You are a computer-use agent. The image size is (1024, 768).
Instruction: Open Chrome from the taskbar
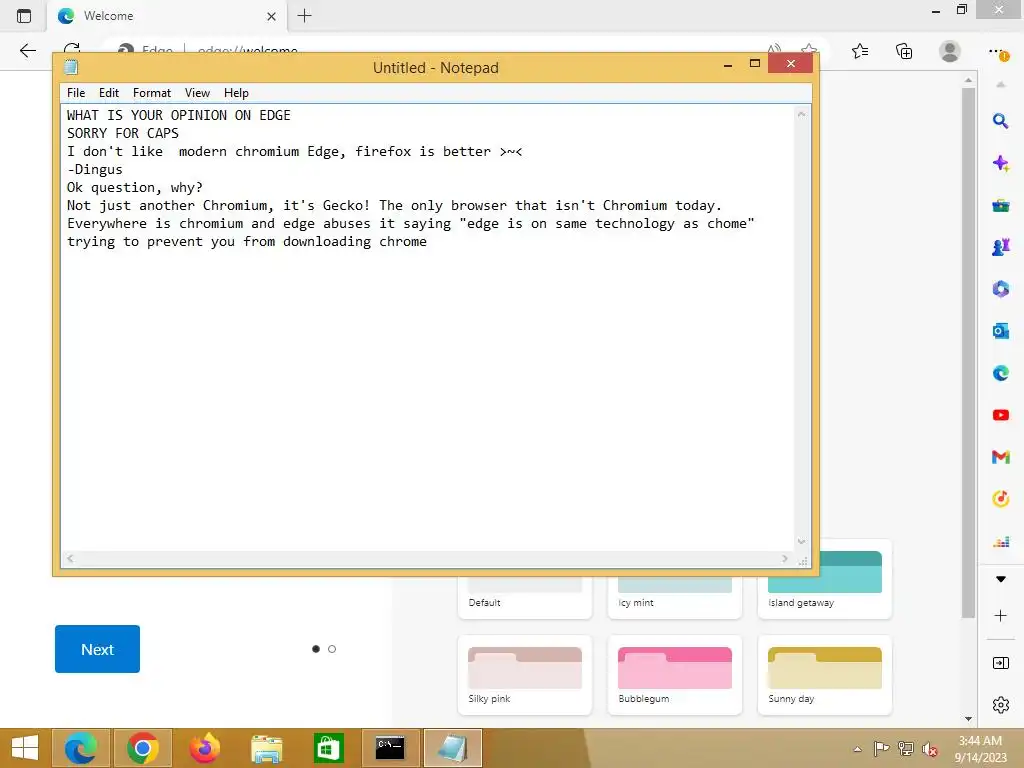coord(142,748)
